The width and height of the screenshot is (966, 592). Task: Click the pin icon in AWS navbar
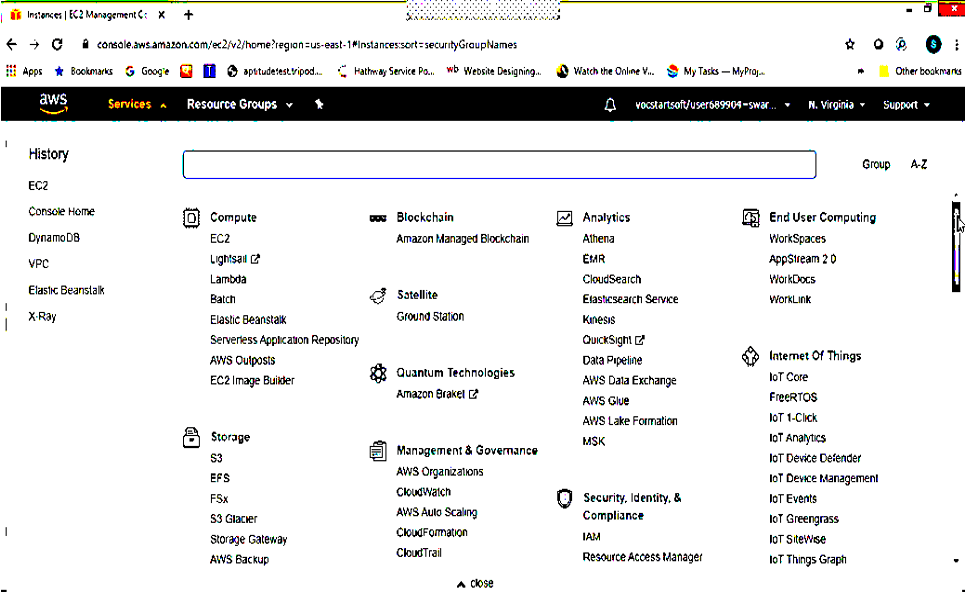pyautogui.click(x=319, y=104)
